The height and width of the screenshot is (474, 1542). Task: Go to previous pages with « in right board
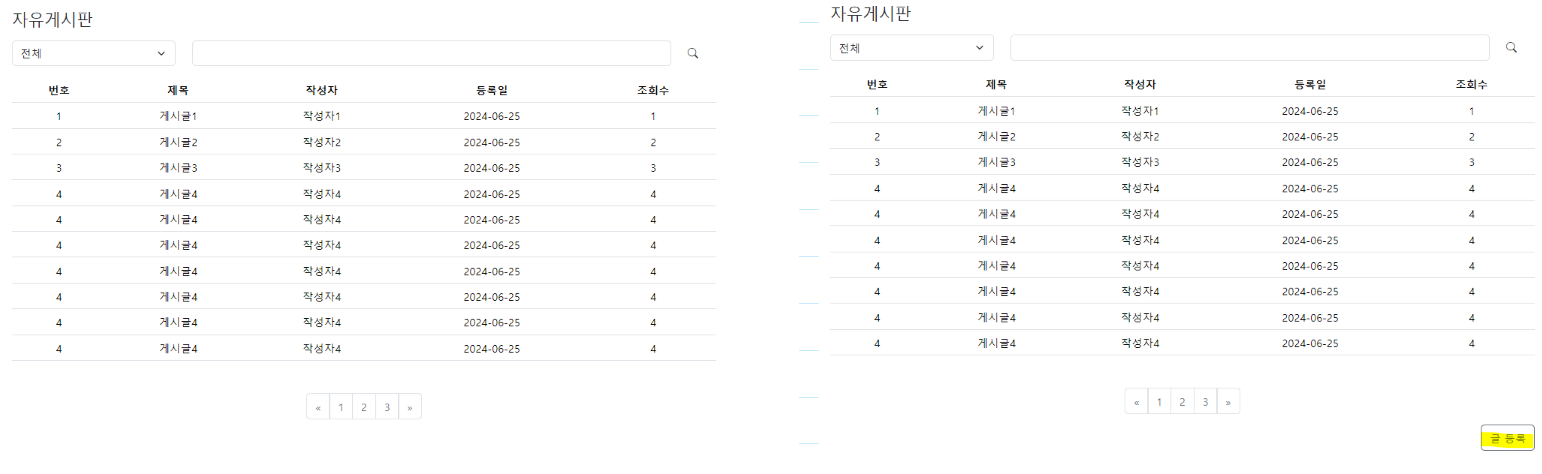coord(1136,401)
